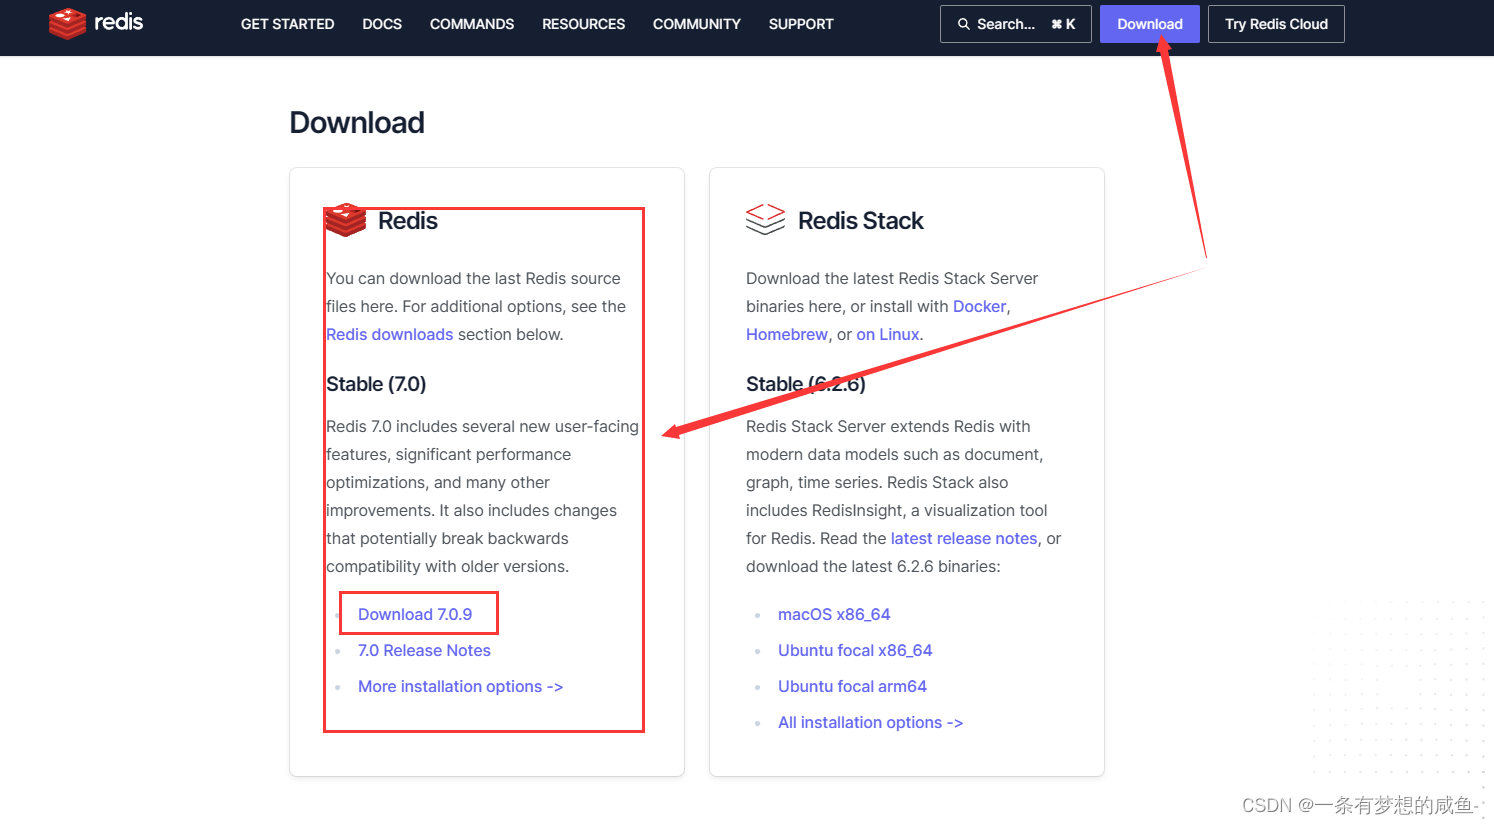Viewport: 1494px width, 824px height.
Task: Open More installation options link
Action: [x=460, y=686]
